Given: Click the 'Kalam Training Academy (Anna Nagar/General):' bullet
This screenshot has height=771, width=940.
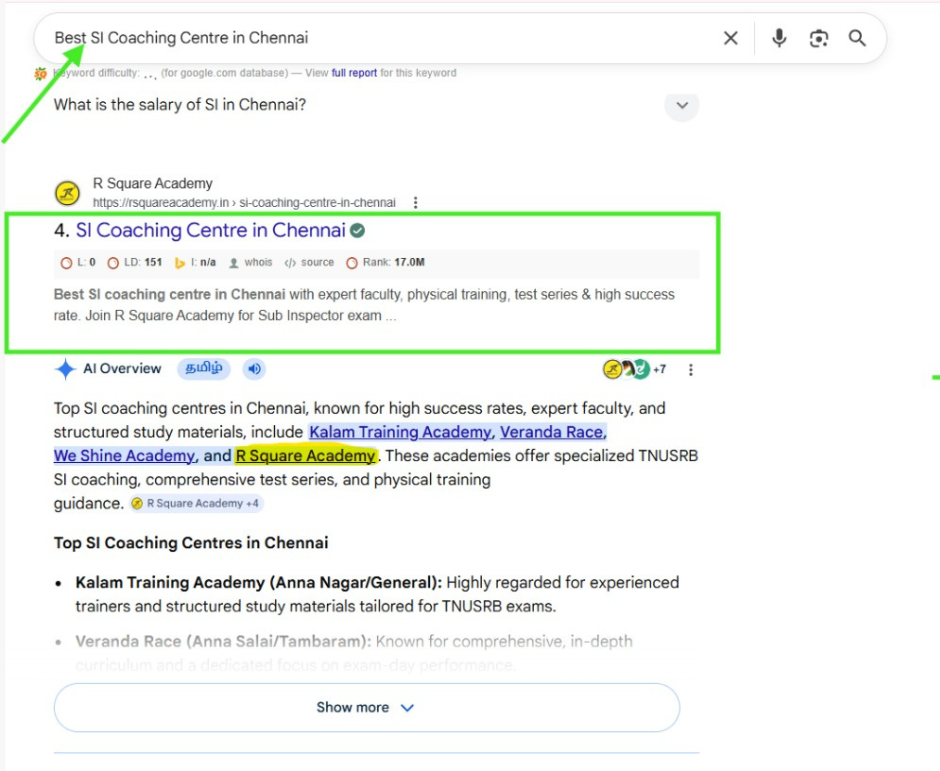Looking at the screenshot, I should [x=258, y=583].
